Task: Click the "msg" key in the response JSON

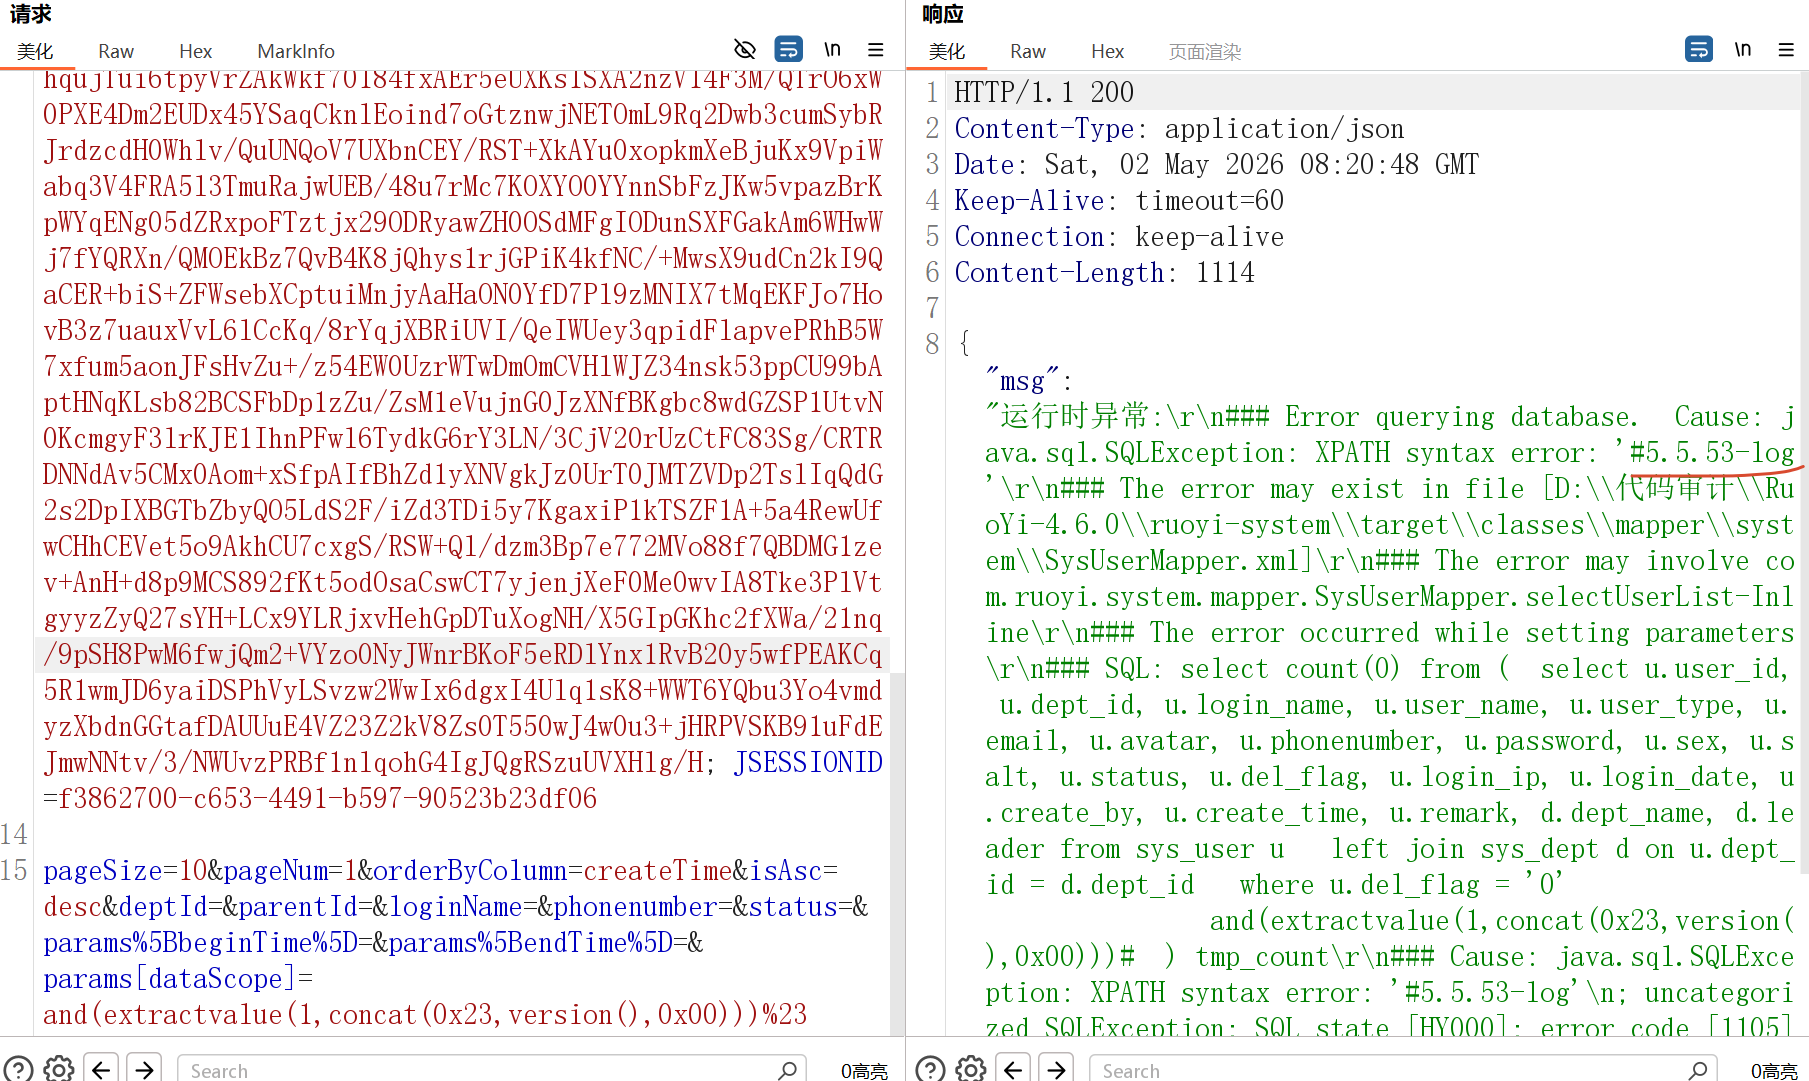Action: point(1022,381)
